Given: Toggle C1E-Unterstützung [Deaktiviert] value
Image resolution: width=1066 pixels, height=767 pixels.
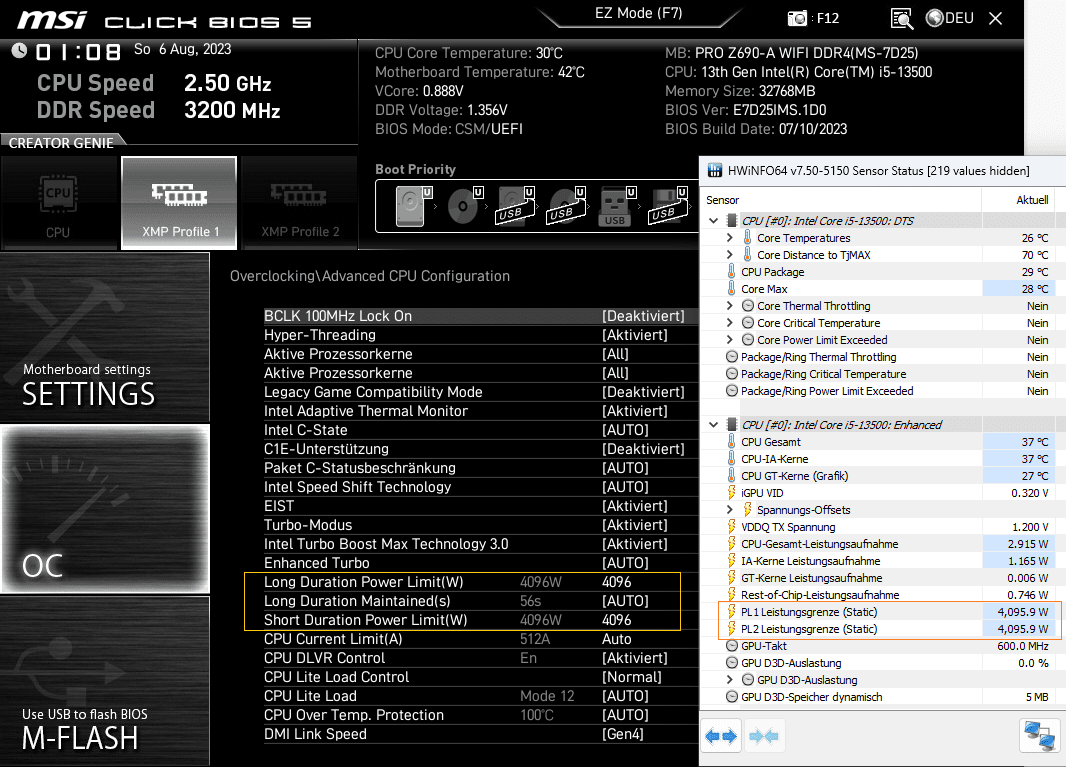Looking at the screenshot, I should click(642, 449).
